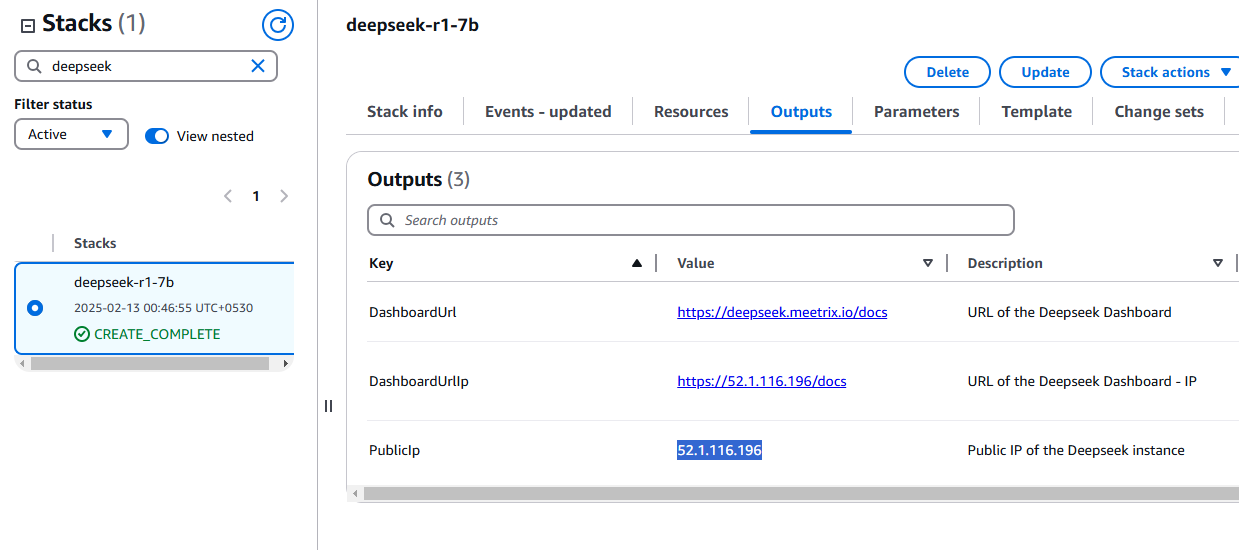Go to next page of stacks
1239x550 pixels.
(x=284, y=196)
